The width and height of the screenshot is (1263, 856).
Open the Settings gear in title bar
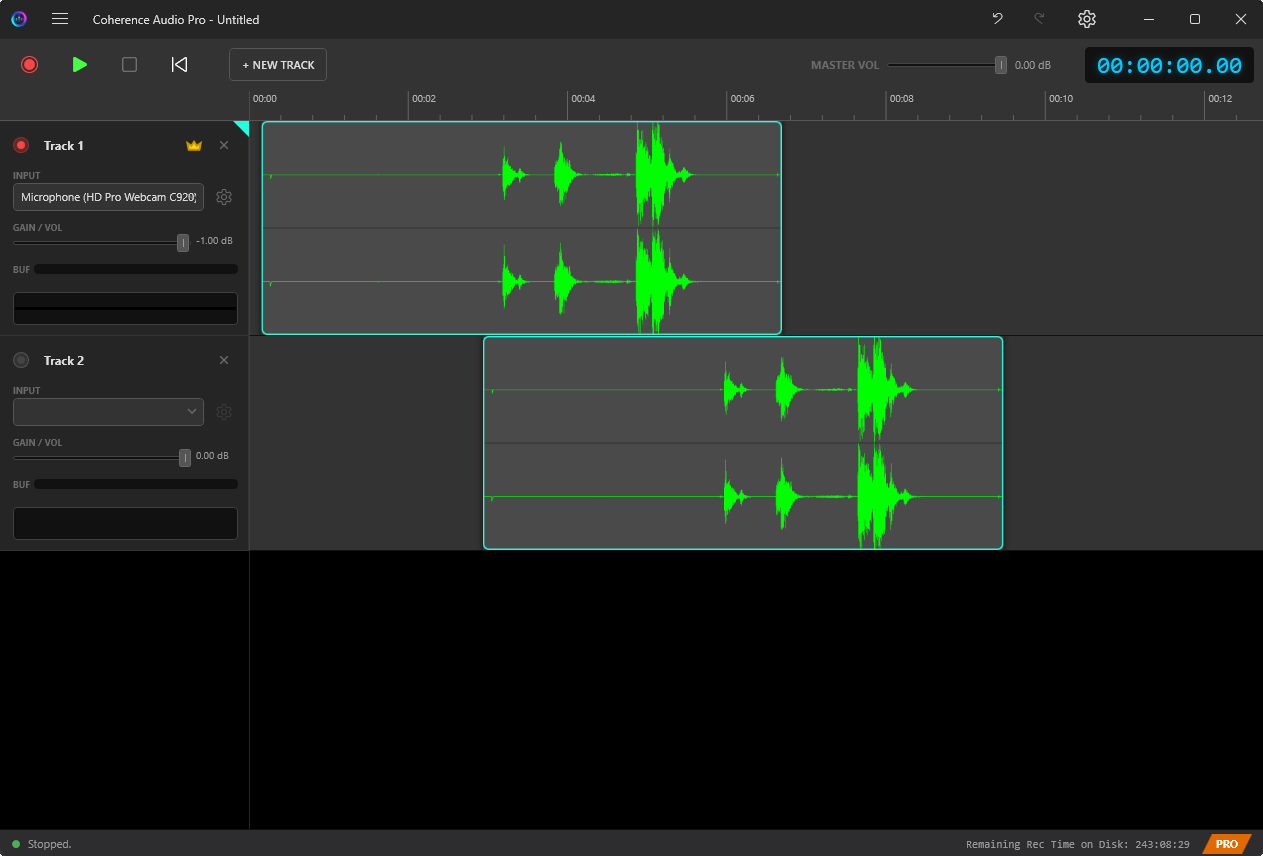pos(1087,19)
